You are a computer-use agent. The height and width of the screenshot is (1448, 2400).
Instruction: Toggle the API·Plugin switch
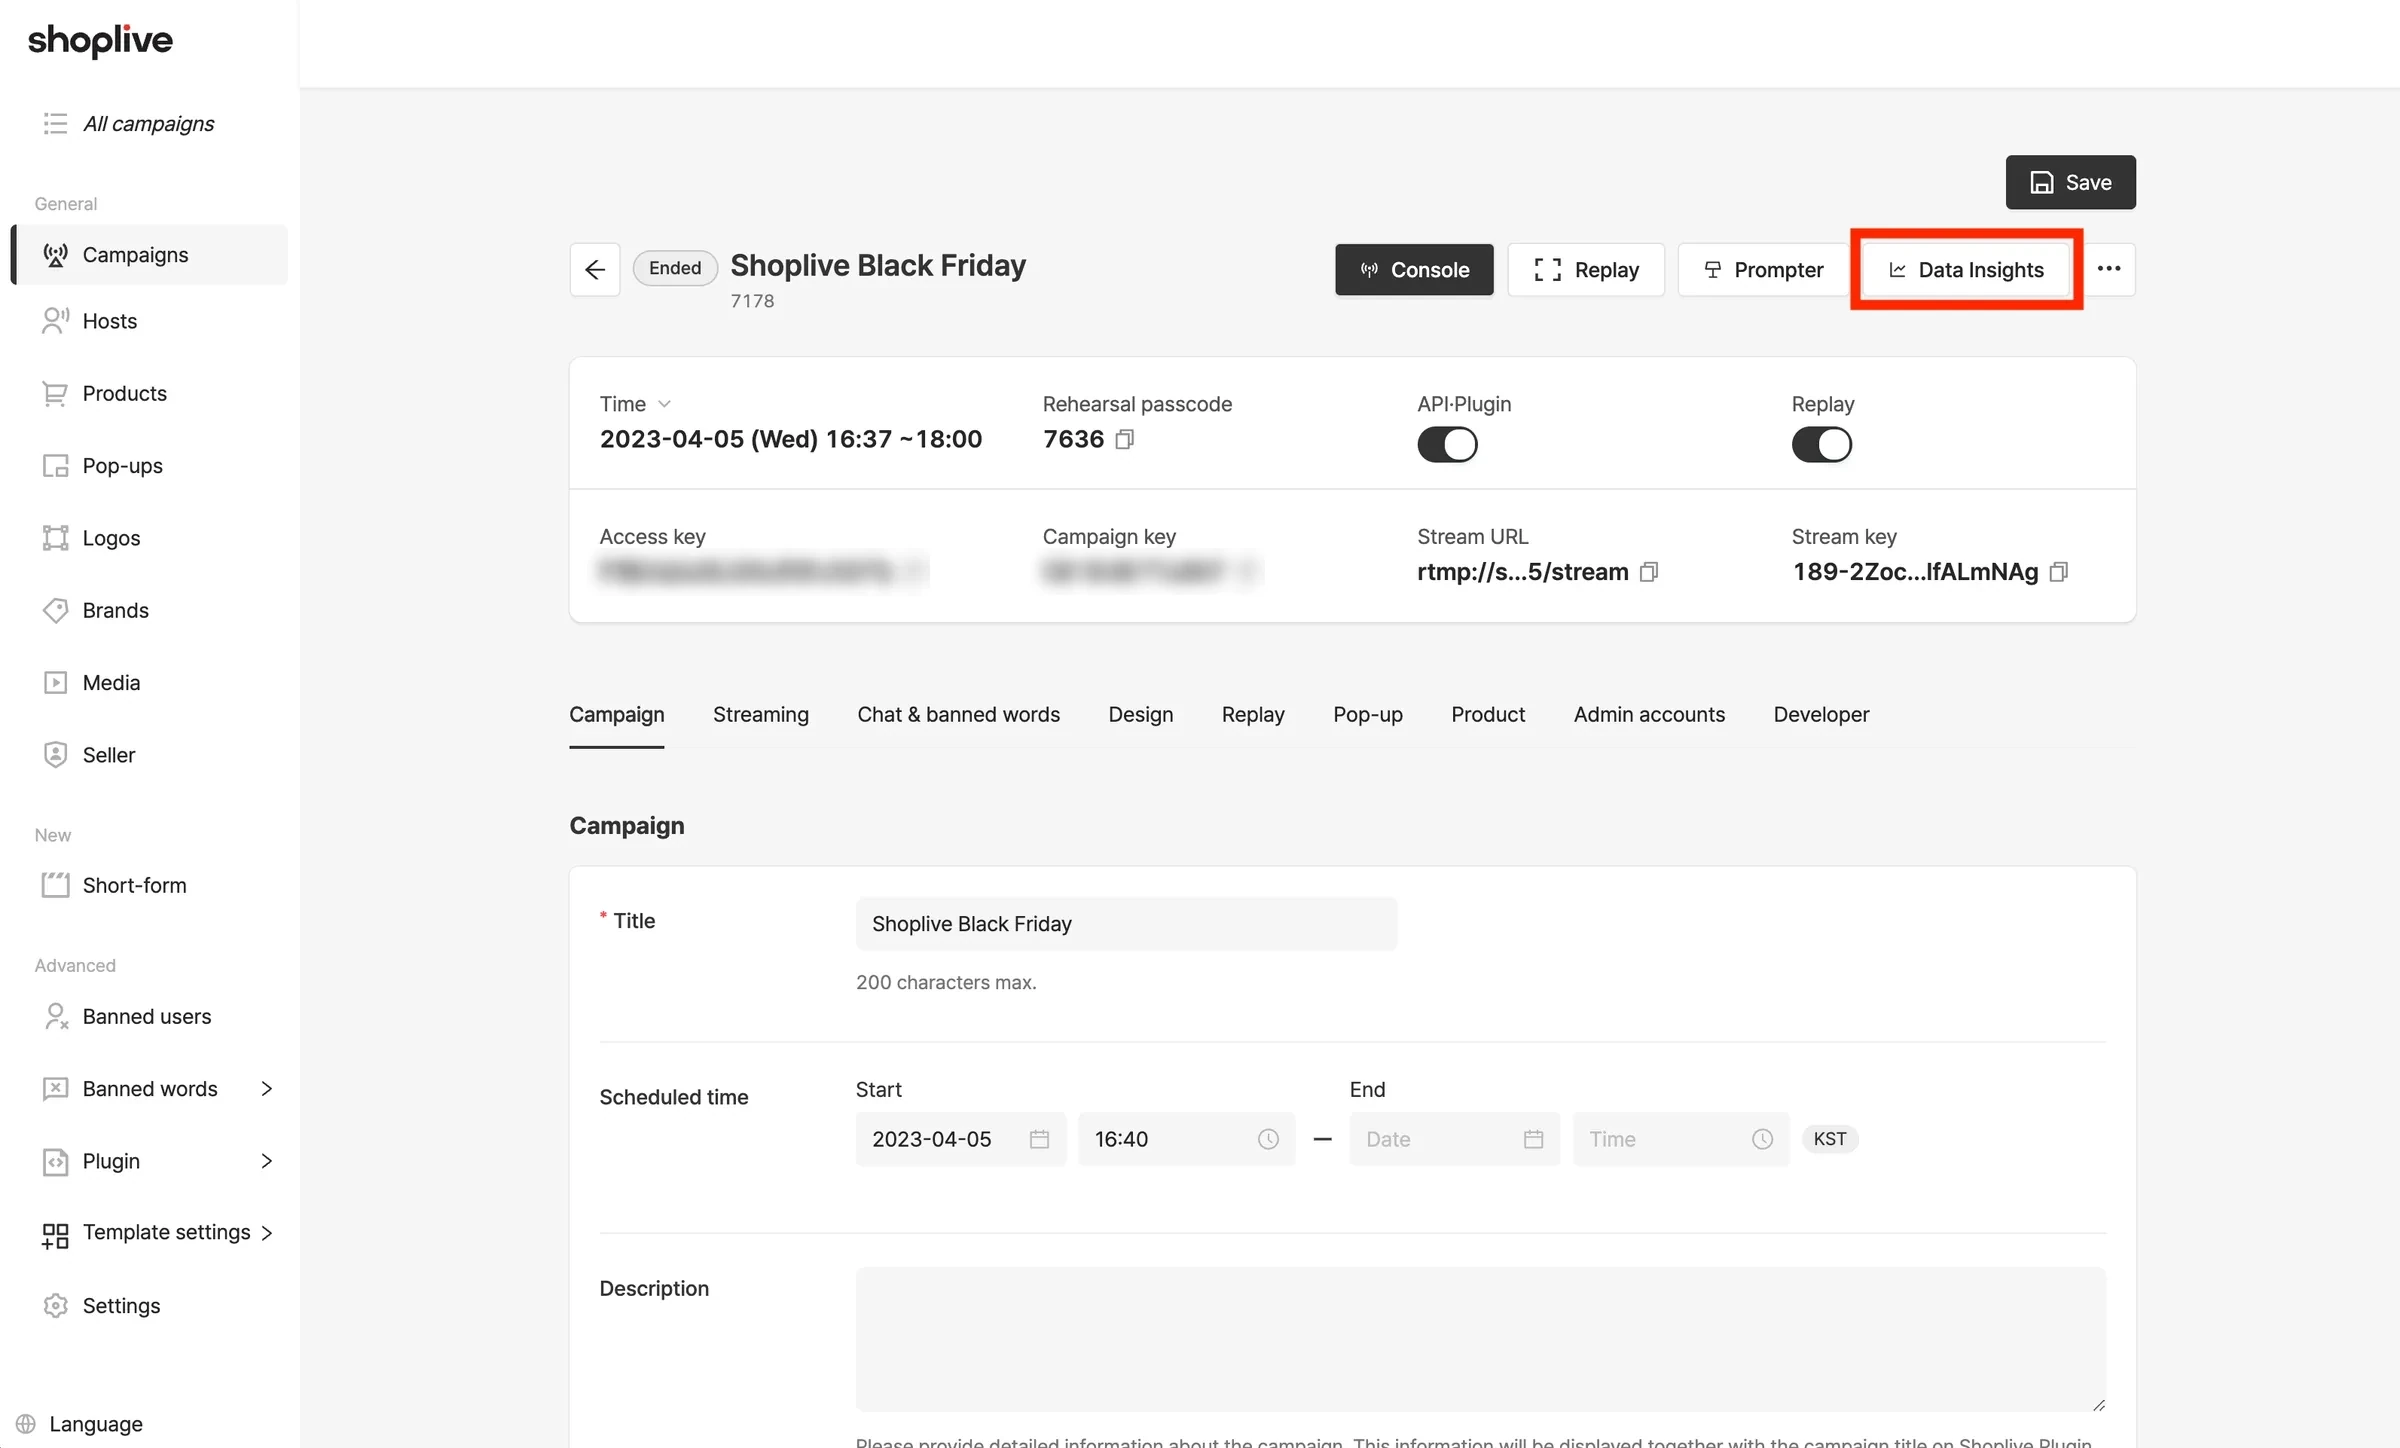1447,445
